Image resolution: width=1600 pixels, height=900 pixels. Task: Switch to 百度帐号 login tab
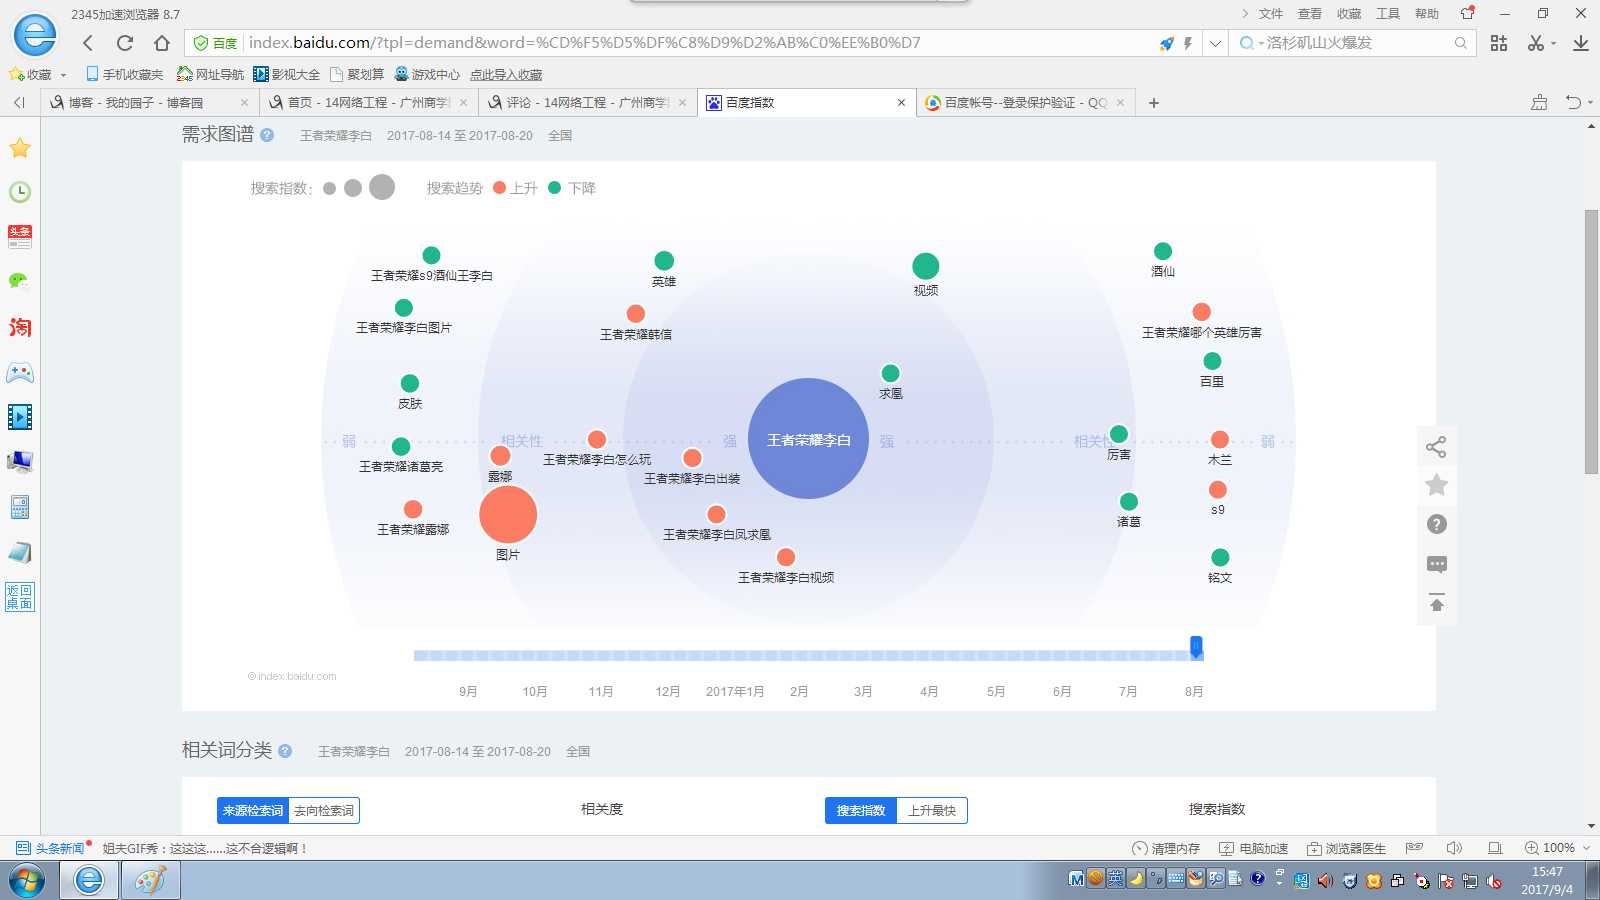point(1025,103)
